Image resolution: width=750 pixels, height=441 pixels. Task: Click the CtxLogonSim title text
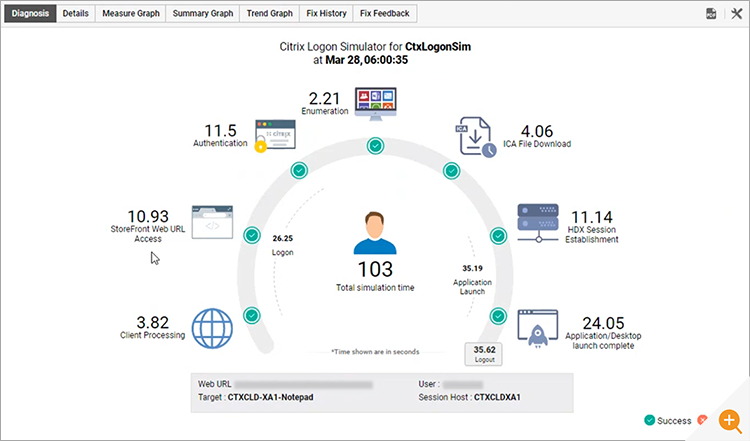[438, 47]
